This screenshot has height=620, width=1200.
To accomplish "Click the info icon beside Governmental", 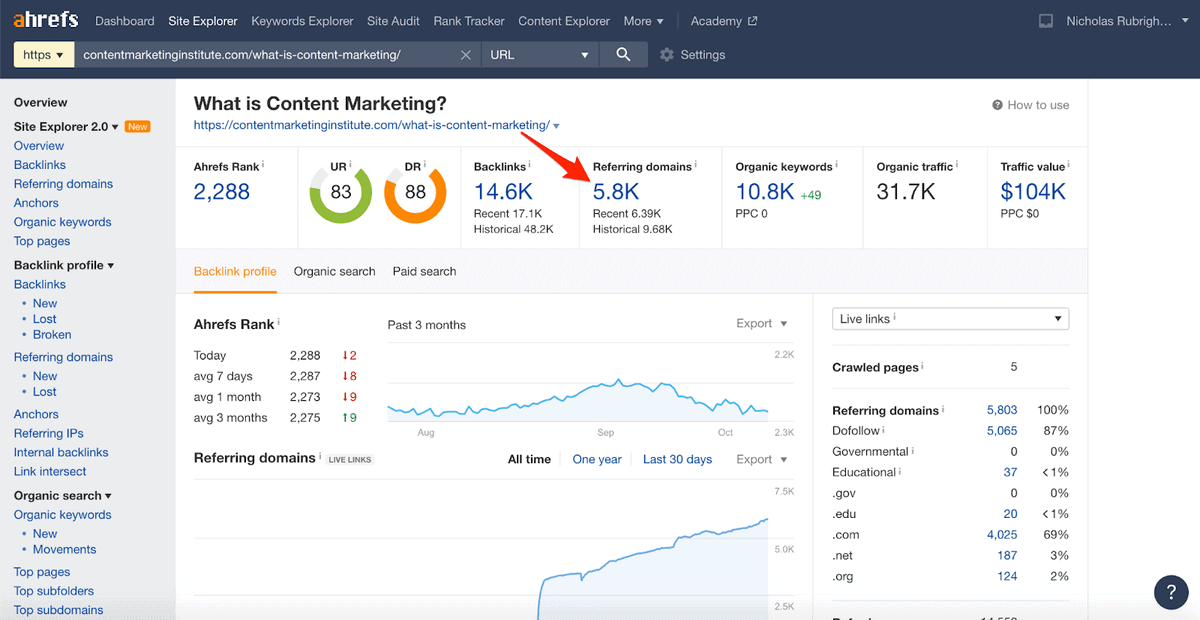I will (913, 451).
